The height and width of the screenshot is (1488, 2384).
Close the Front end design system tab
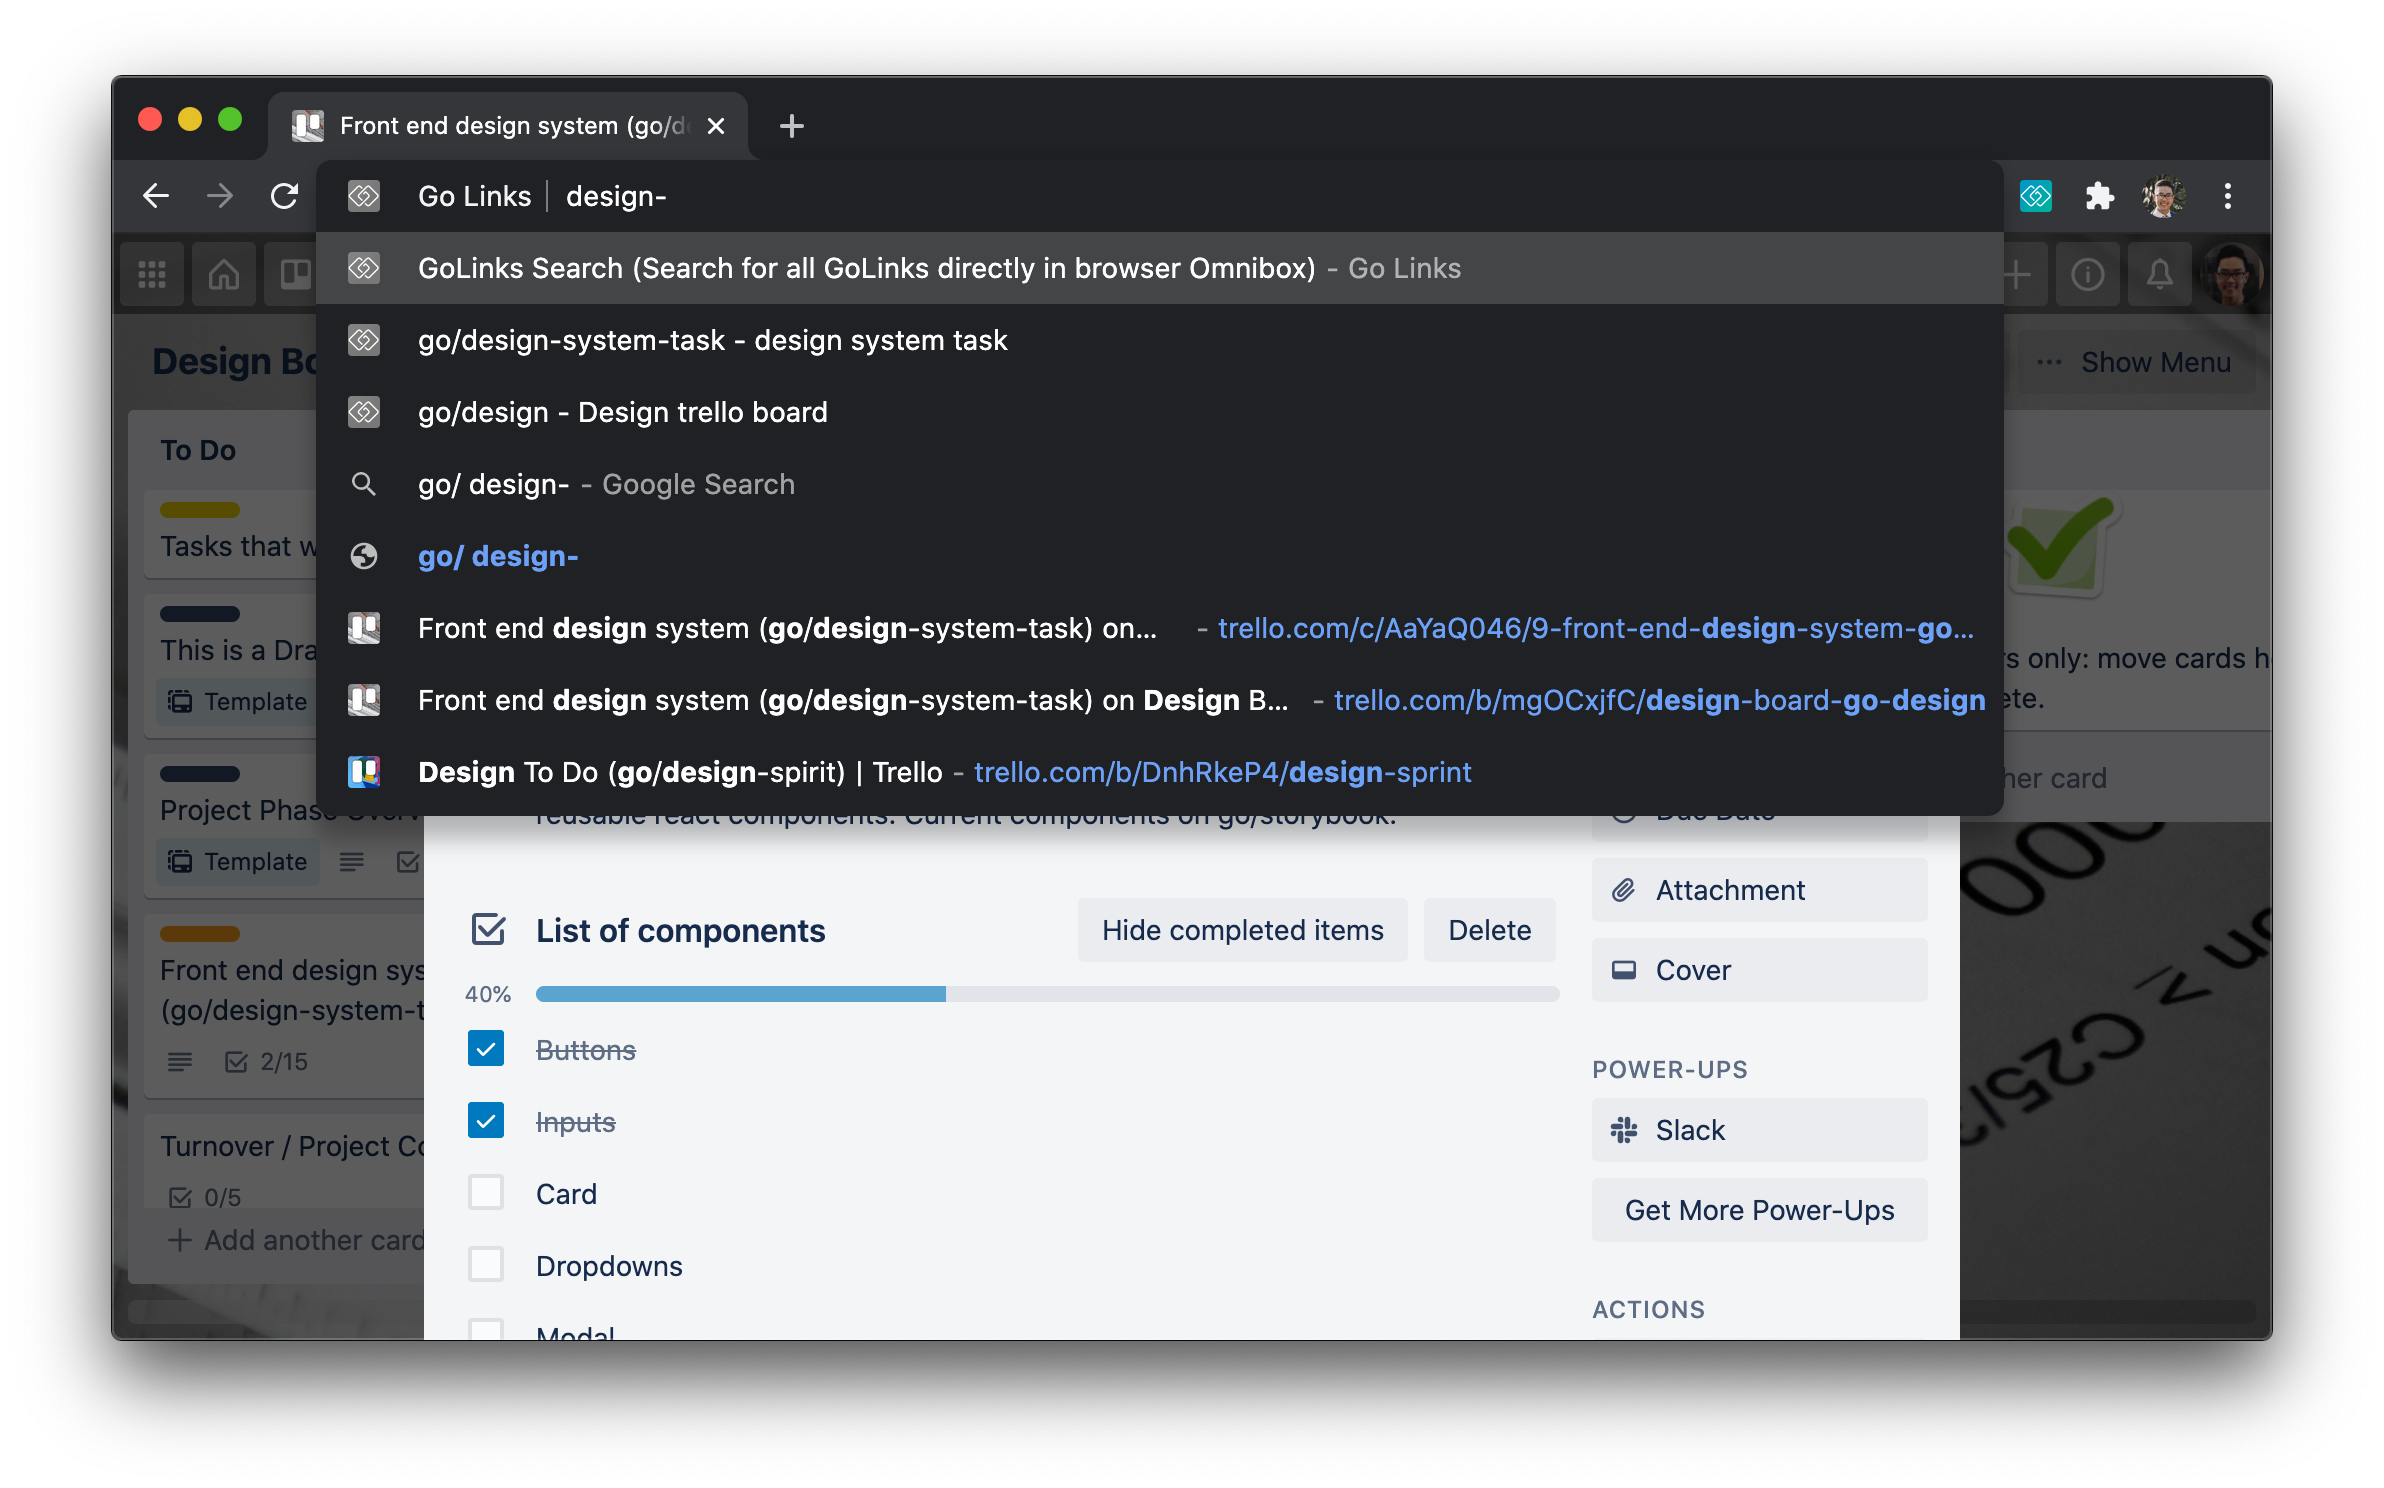point(716,126)
